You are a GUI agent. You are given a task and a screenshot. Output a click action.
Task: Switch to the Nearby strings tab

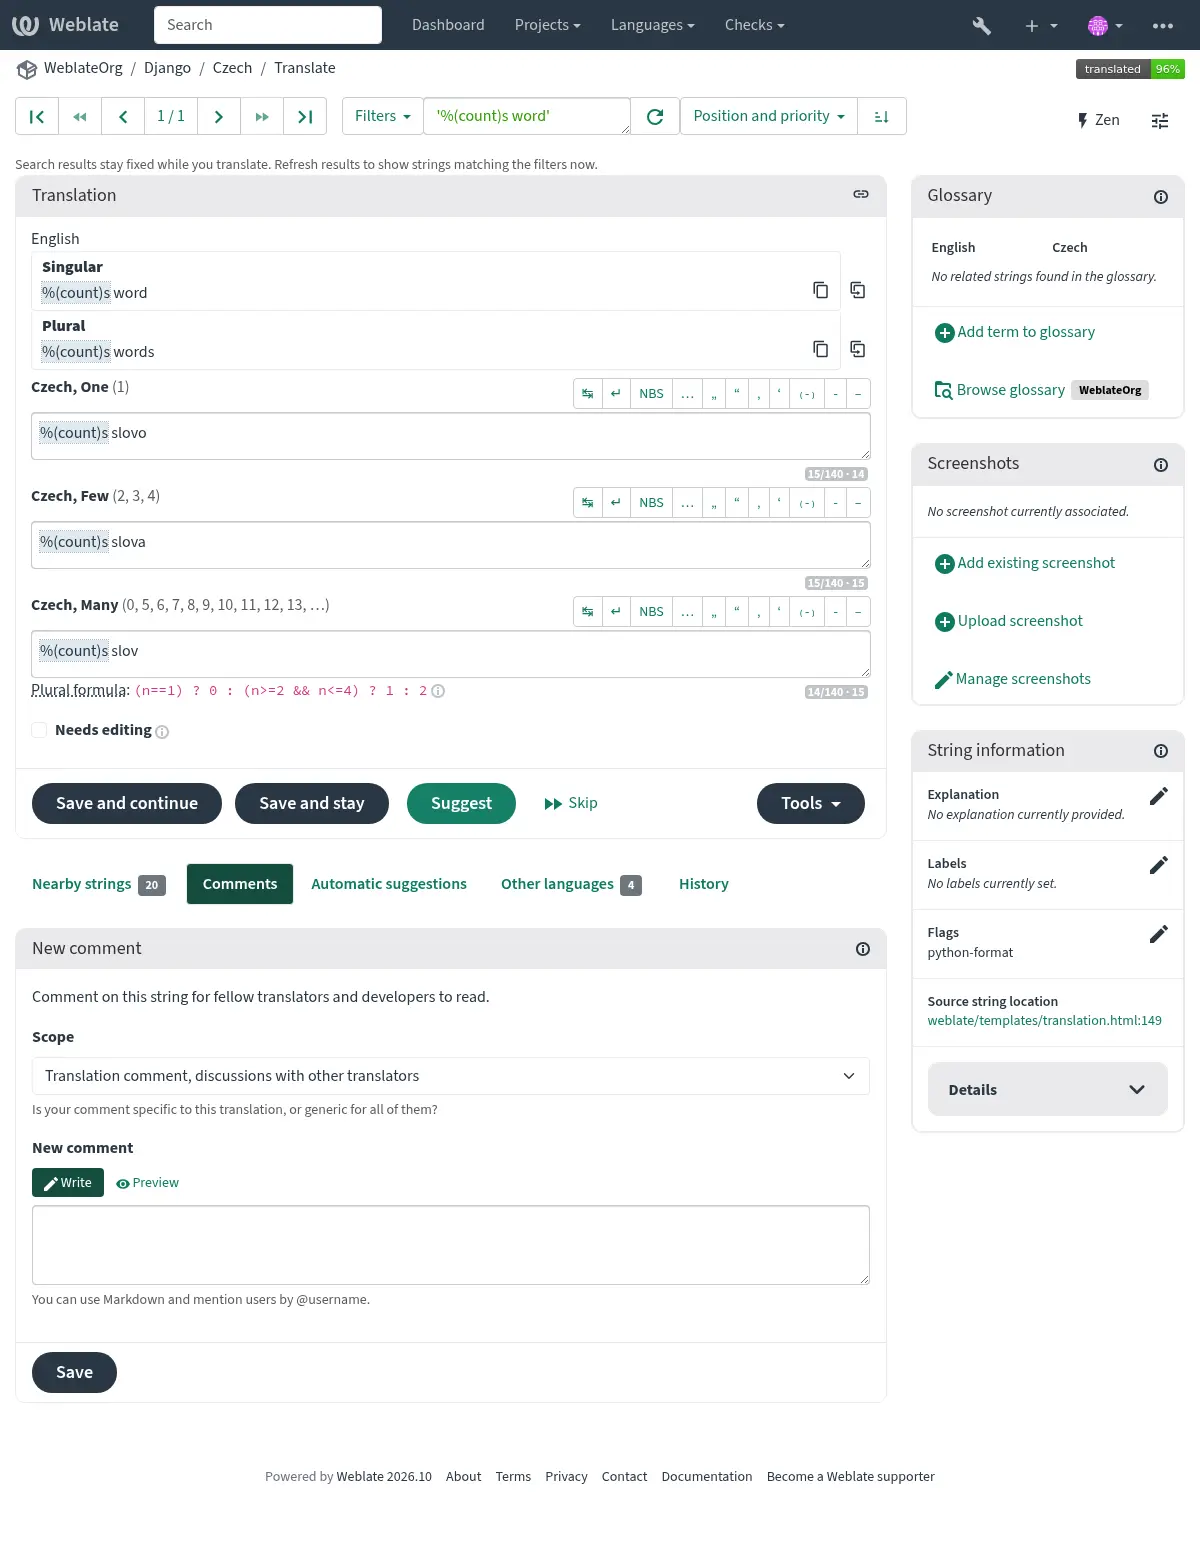coord(99,884)
